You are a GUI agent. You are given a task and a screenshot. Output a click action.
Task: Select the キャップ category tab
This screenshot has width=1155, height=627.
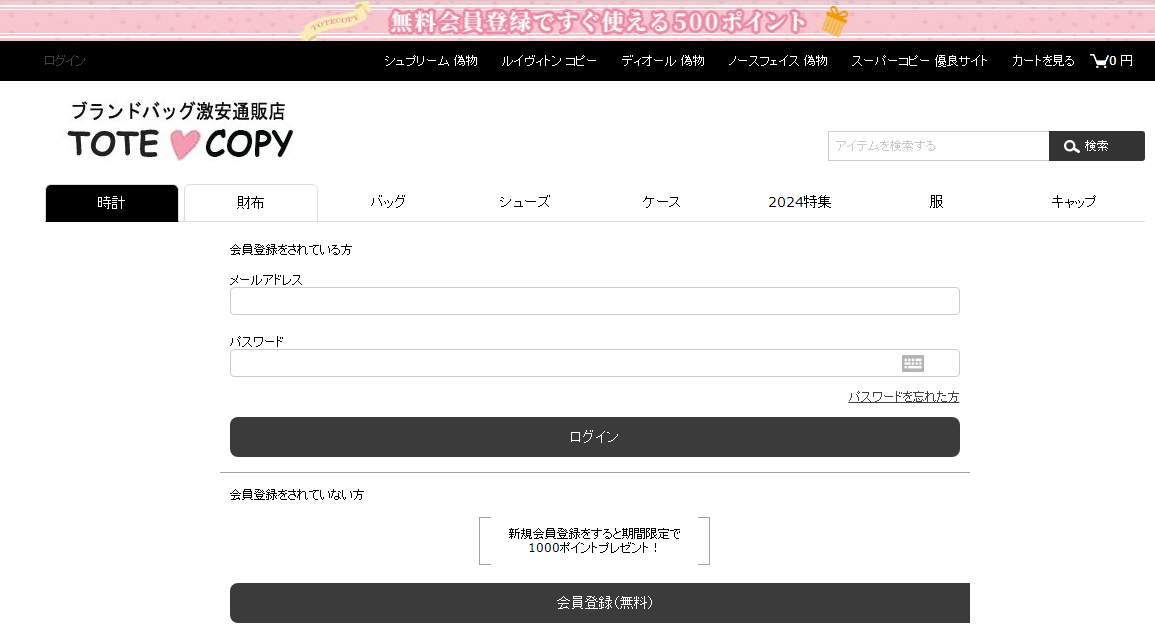click(x=1073, y=202)
